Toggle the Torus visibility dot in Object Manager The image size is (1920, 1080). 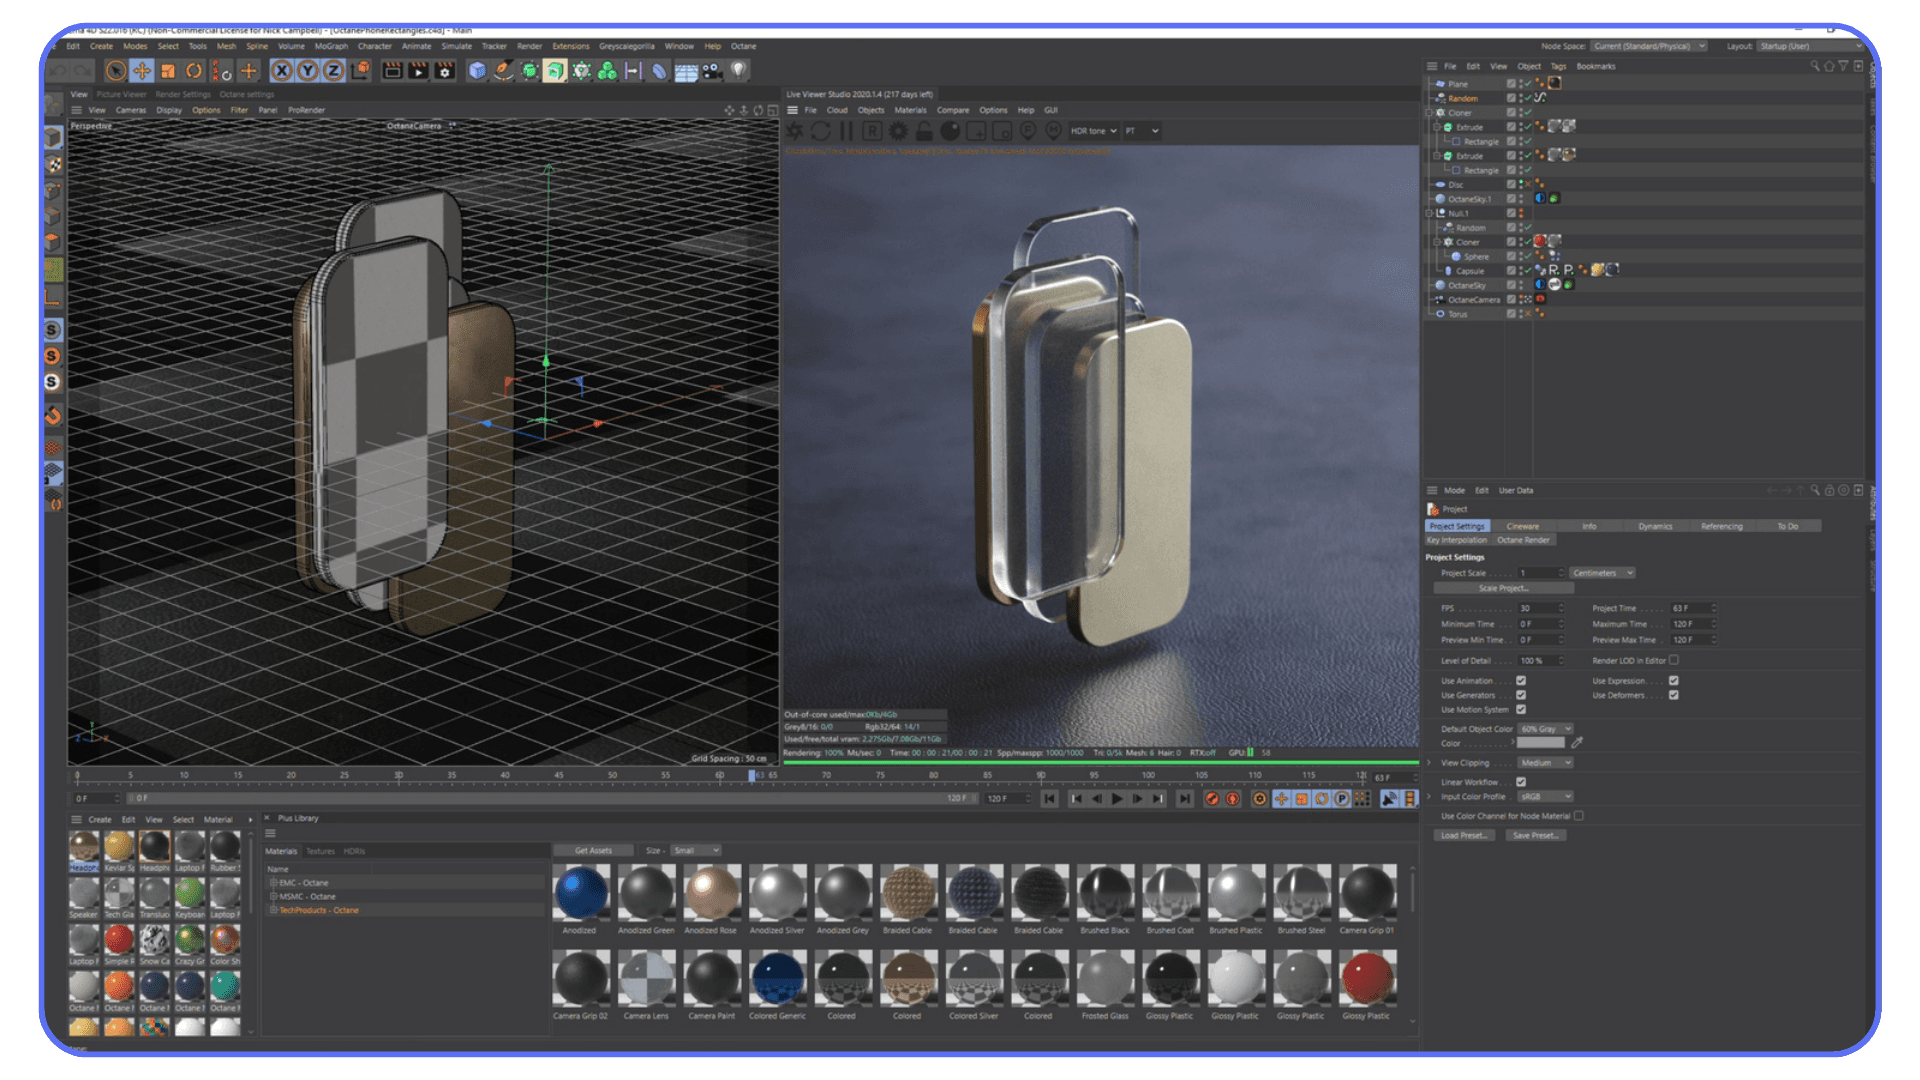(1519, 312)
